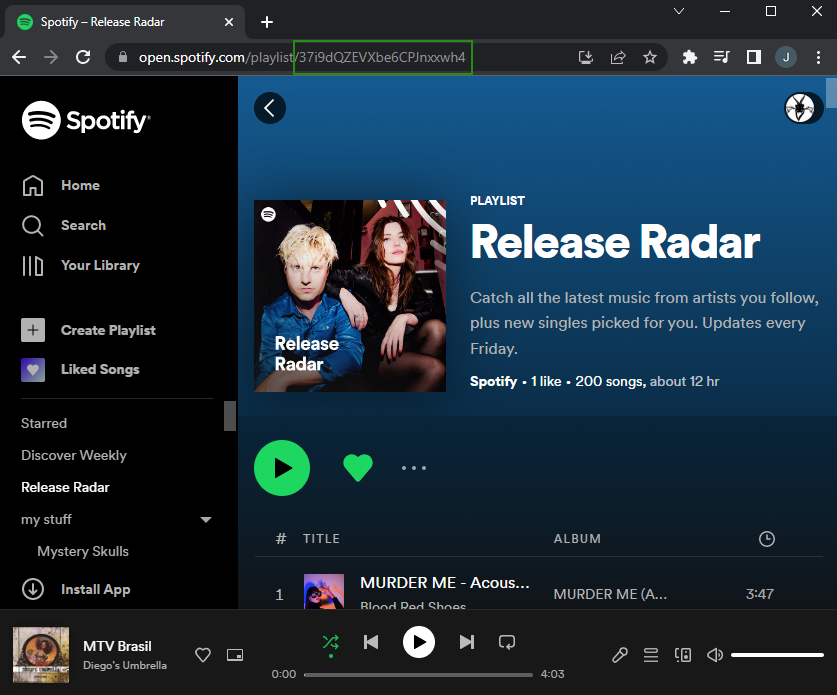
Task: Select the track MURDER ME - Acoustic
Action: coord(445,583)
